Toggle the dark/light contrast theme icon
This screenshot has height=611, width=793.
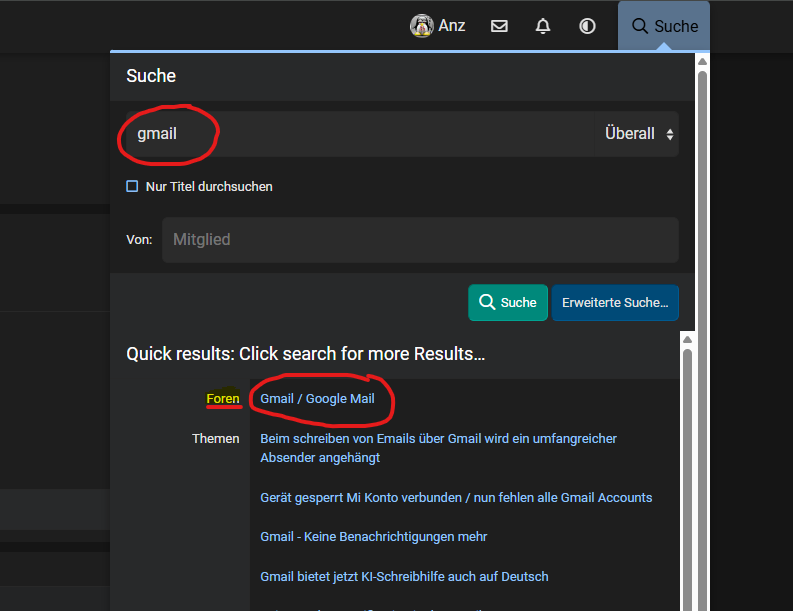587,26
